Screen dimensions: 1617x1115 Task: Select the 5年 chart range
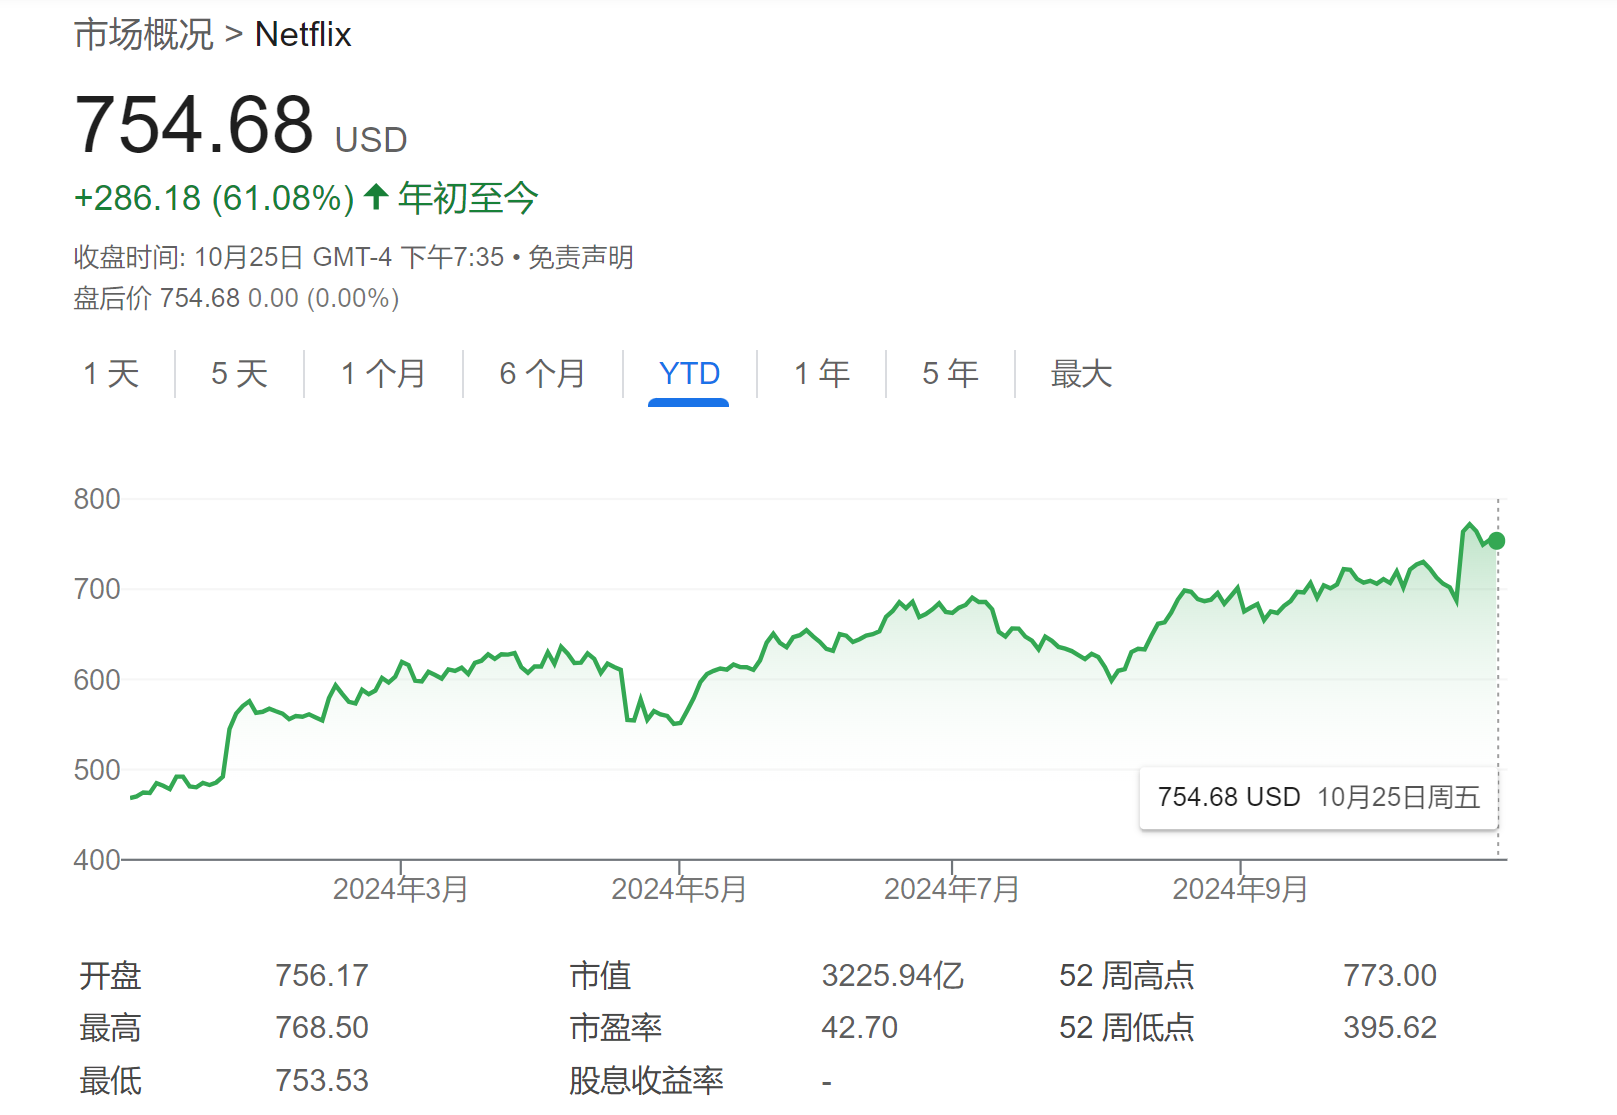pos(948,374)
